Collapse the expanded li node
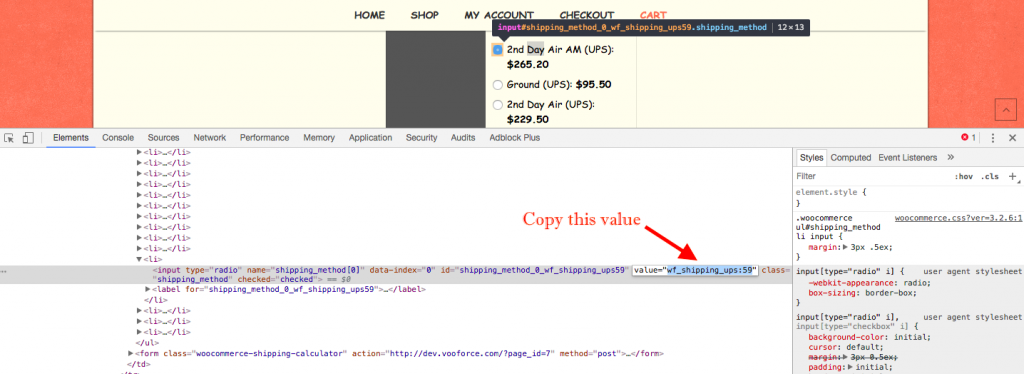This screenshot has width=1024, height=374. click(x=139, y=259)
